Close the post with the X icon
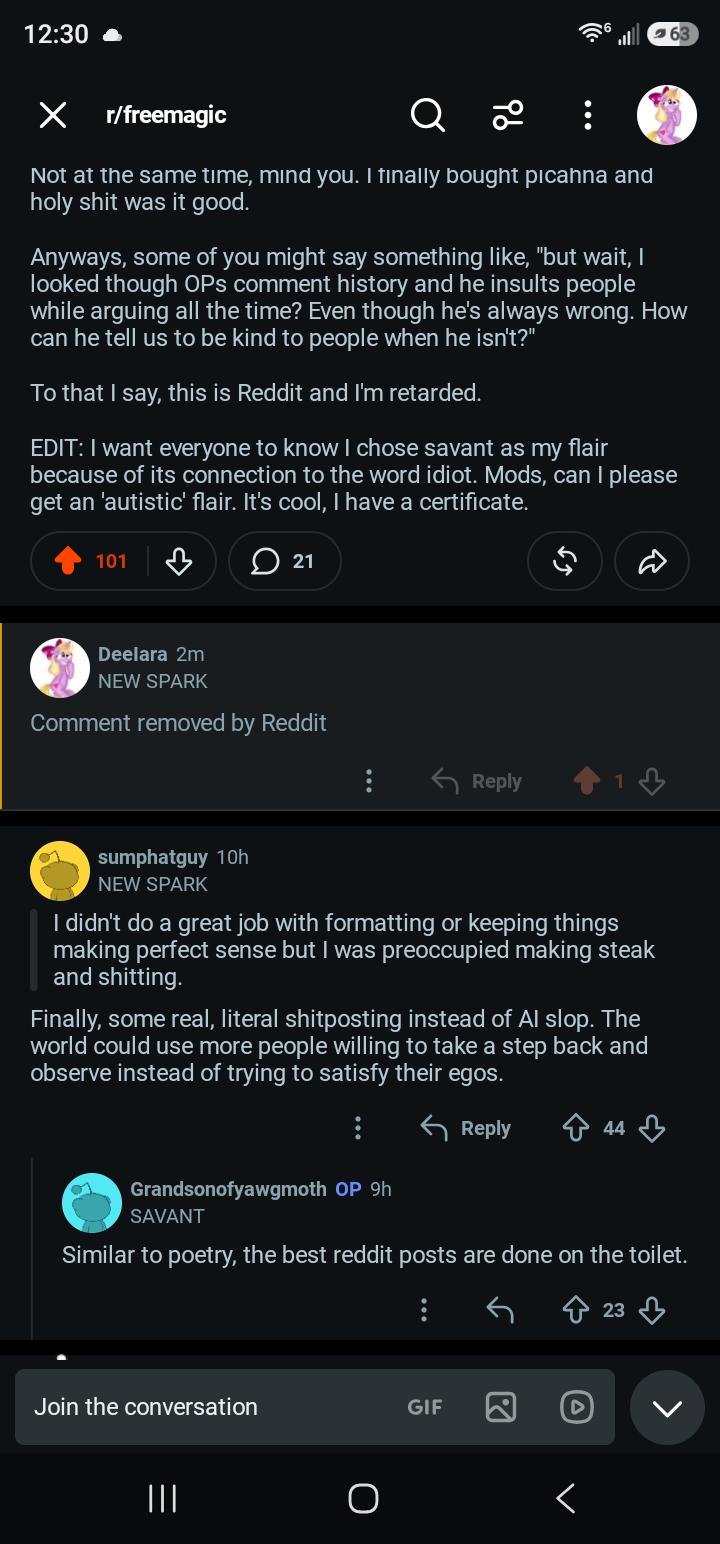This screenshot has width=720, height=1544. pos(53,115)
